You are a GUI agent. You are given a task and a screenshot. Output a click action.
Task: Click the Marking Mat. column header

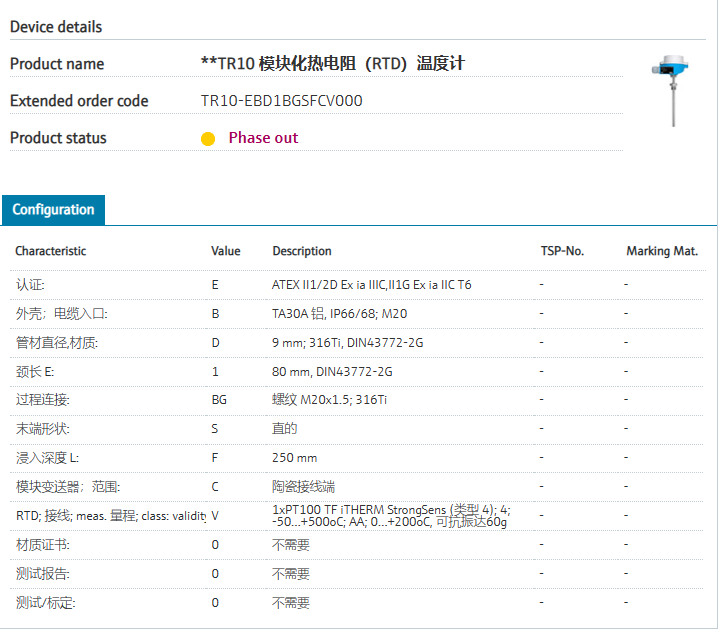coord(662,251)
